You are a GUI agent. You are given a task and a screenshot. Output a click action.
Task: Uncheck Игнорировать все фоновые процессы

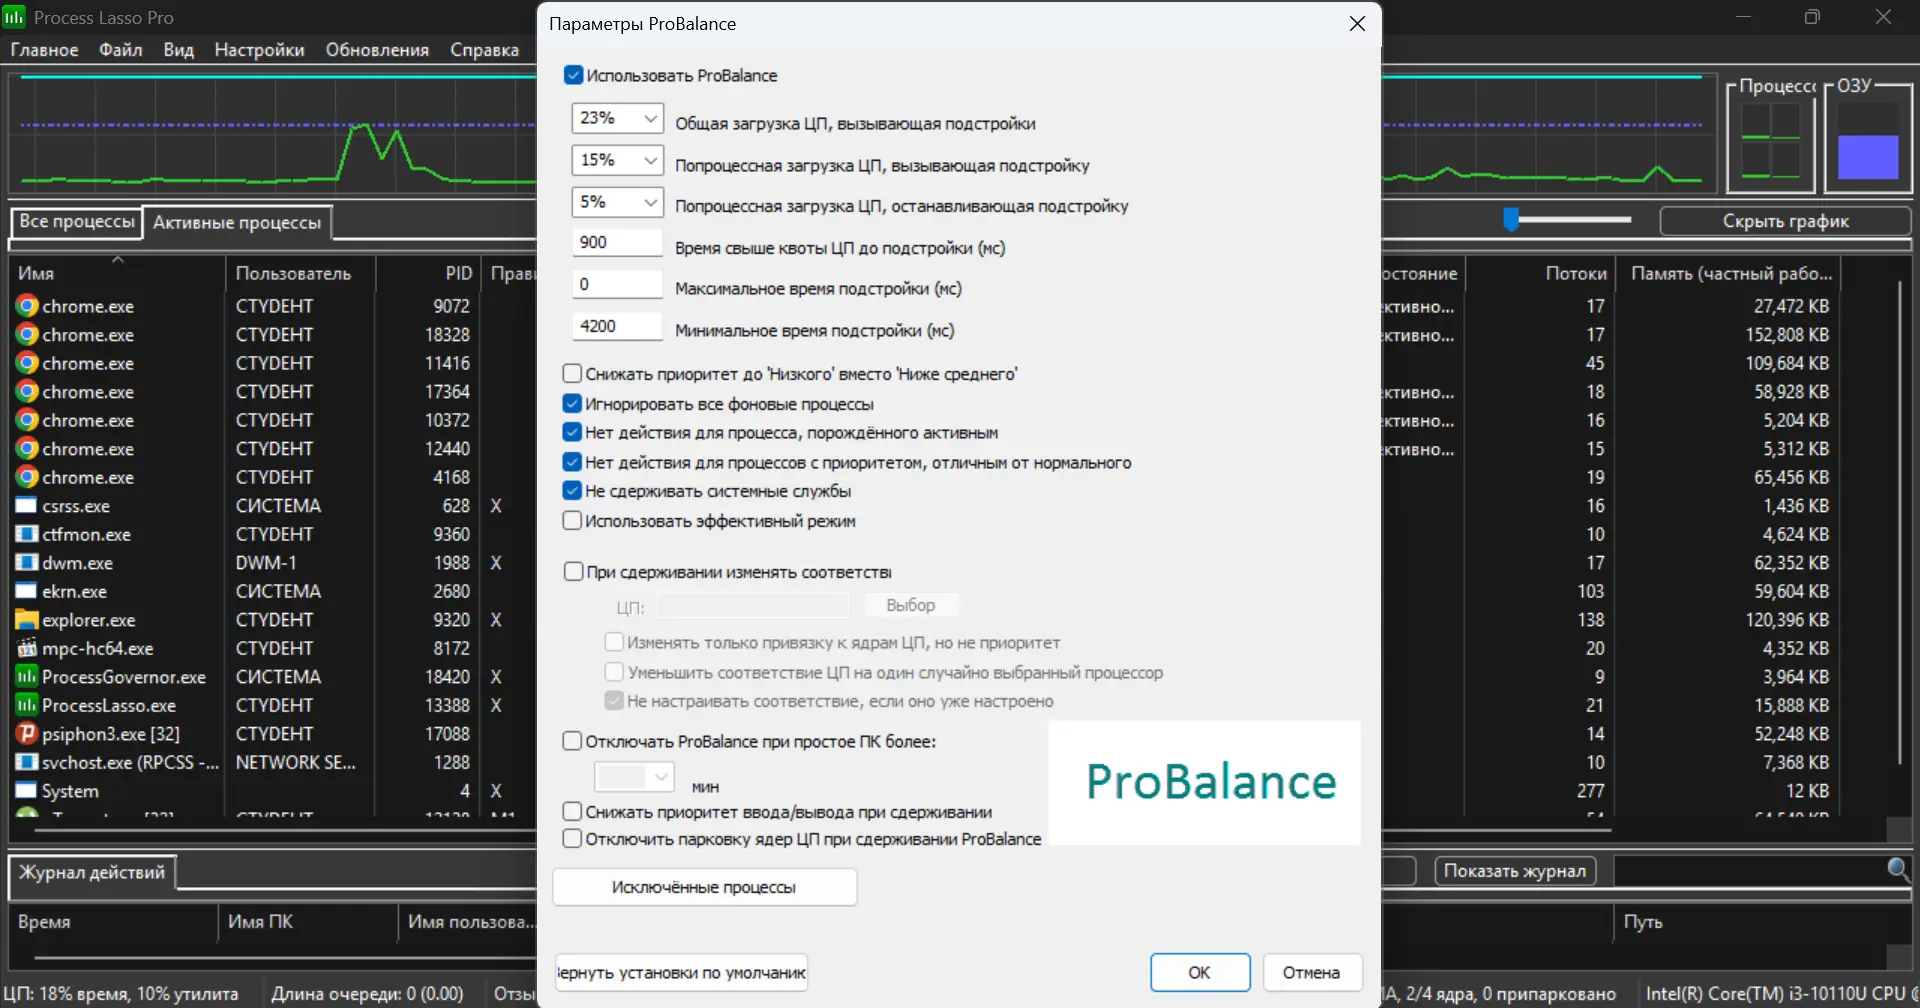click(572, 403)
